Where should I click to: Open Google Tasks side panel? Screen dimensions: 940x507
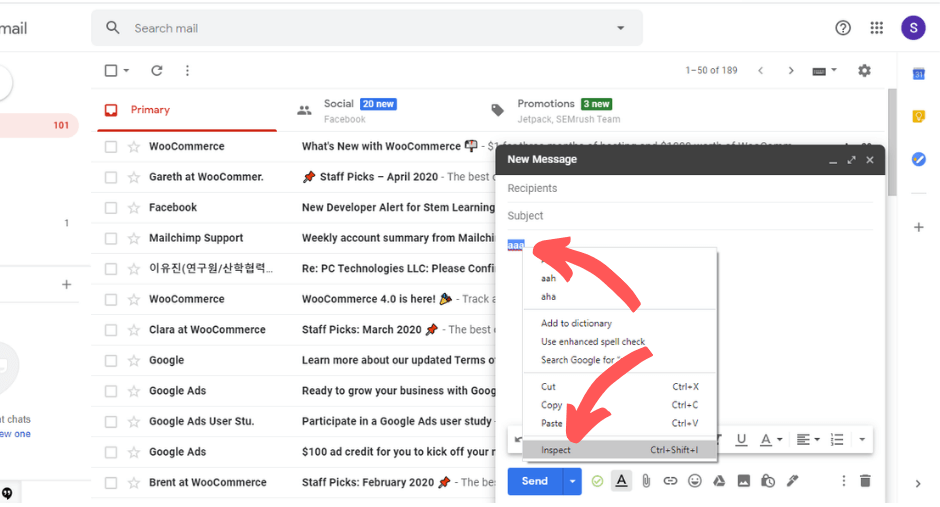coord(918,159)
